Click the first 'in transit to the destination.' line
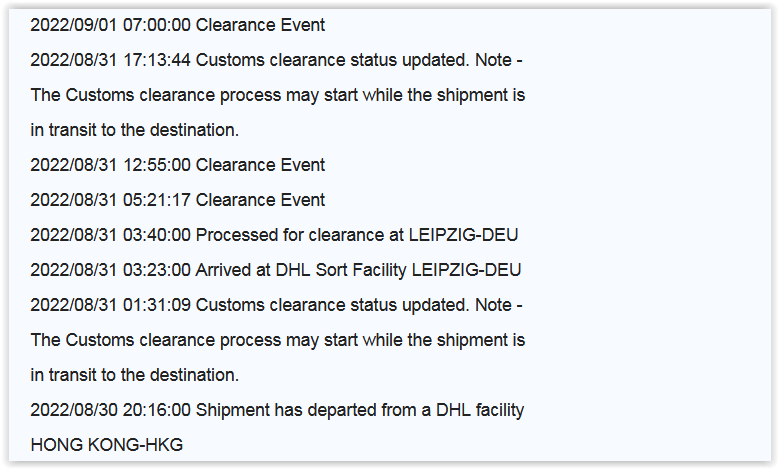Screen dimensions: 779x469 [135, 130]
